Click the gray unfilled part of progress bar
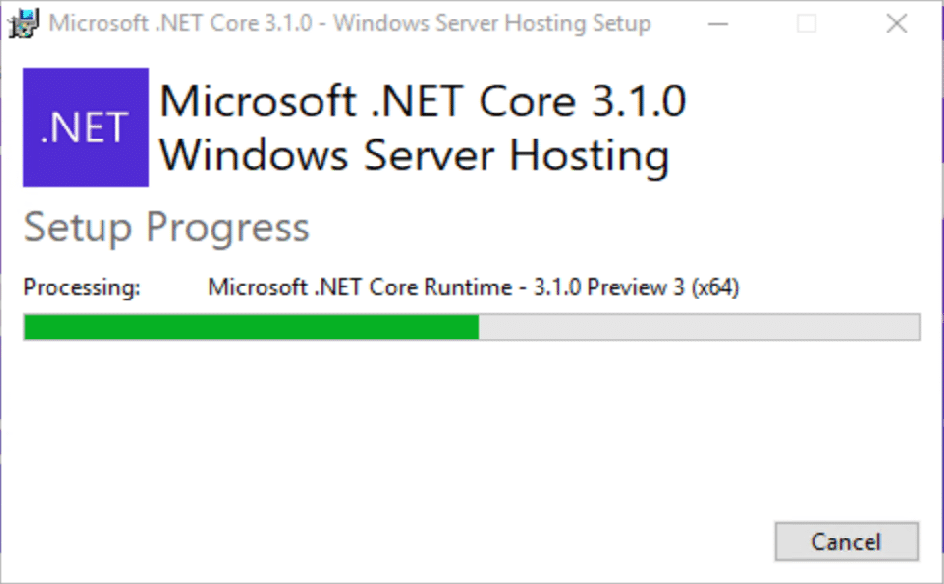The height and width of the screenshot is (584, 944). coord(700,327)
